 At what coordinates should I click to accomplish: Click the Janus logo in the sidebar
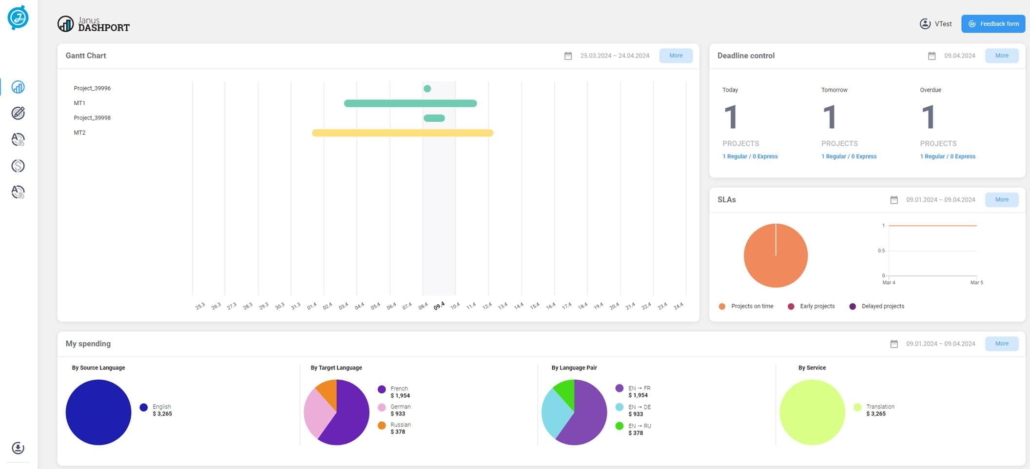pos(18,18)
